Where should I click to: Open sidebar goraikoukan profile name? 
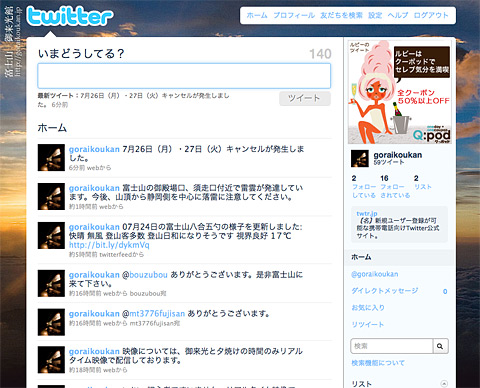coord(398,155)
